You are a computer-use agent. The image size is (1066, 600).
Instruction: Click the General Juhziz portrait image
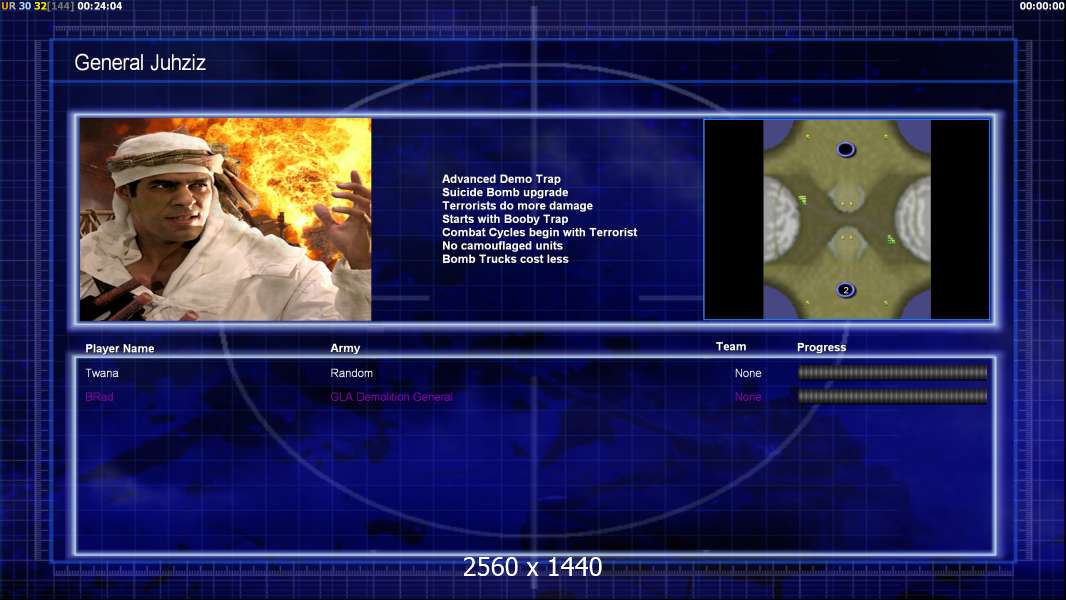225,219
